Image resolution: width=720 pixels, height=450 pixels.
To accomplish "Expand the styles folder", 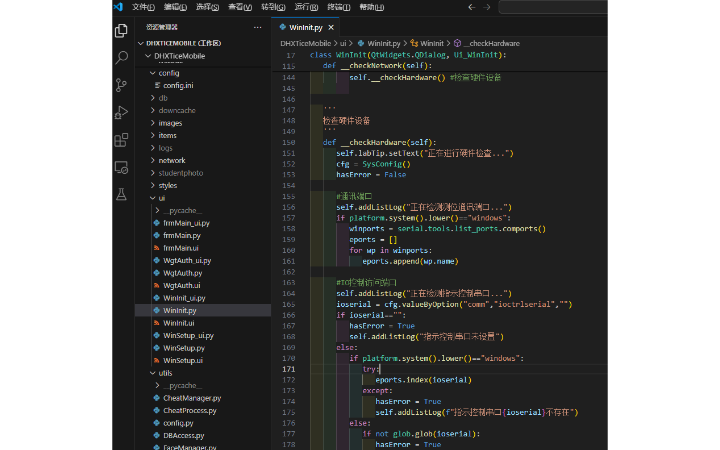I will point(203,186).
